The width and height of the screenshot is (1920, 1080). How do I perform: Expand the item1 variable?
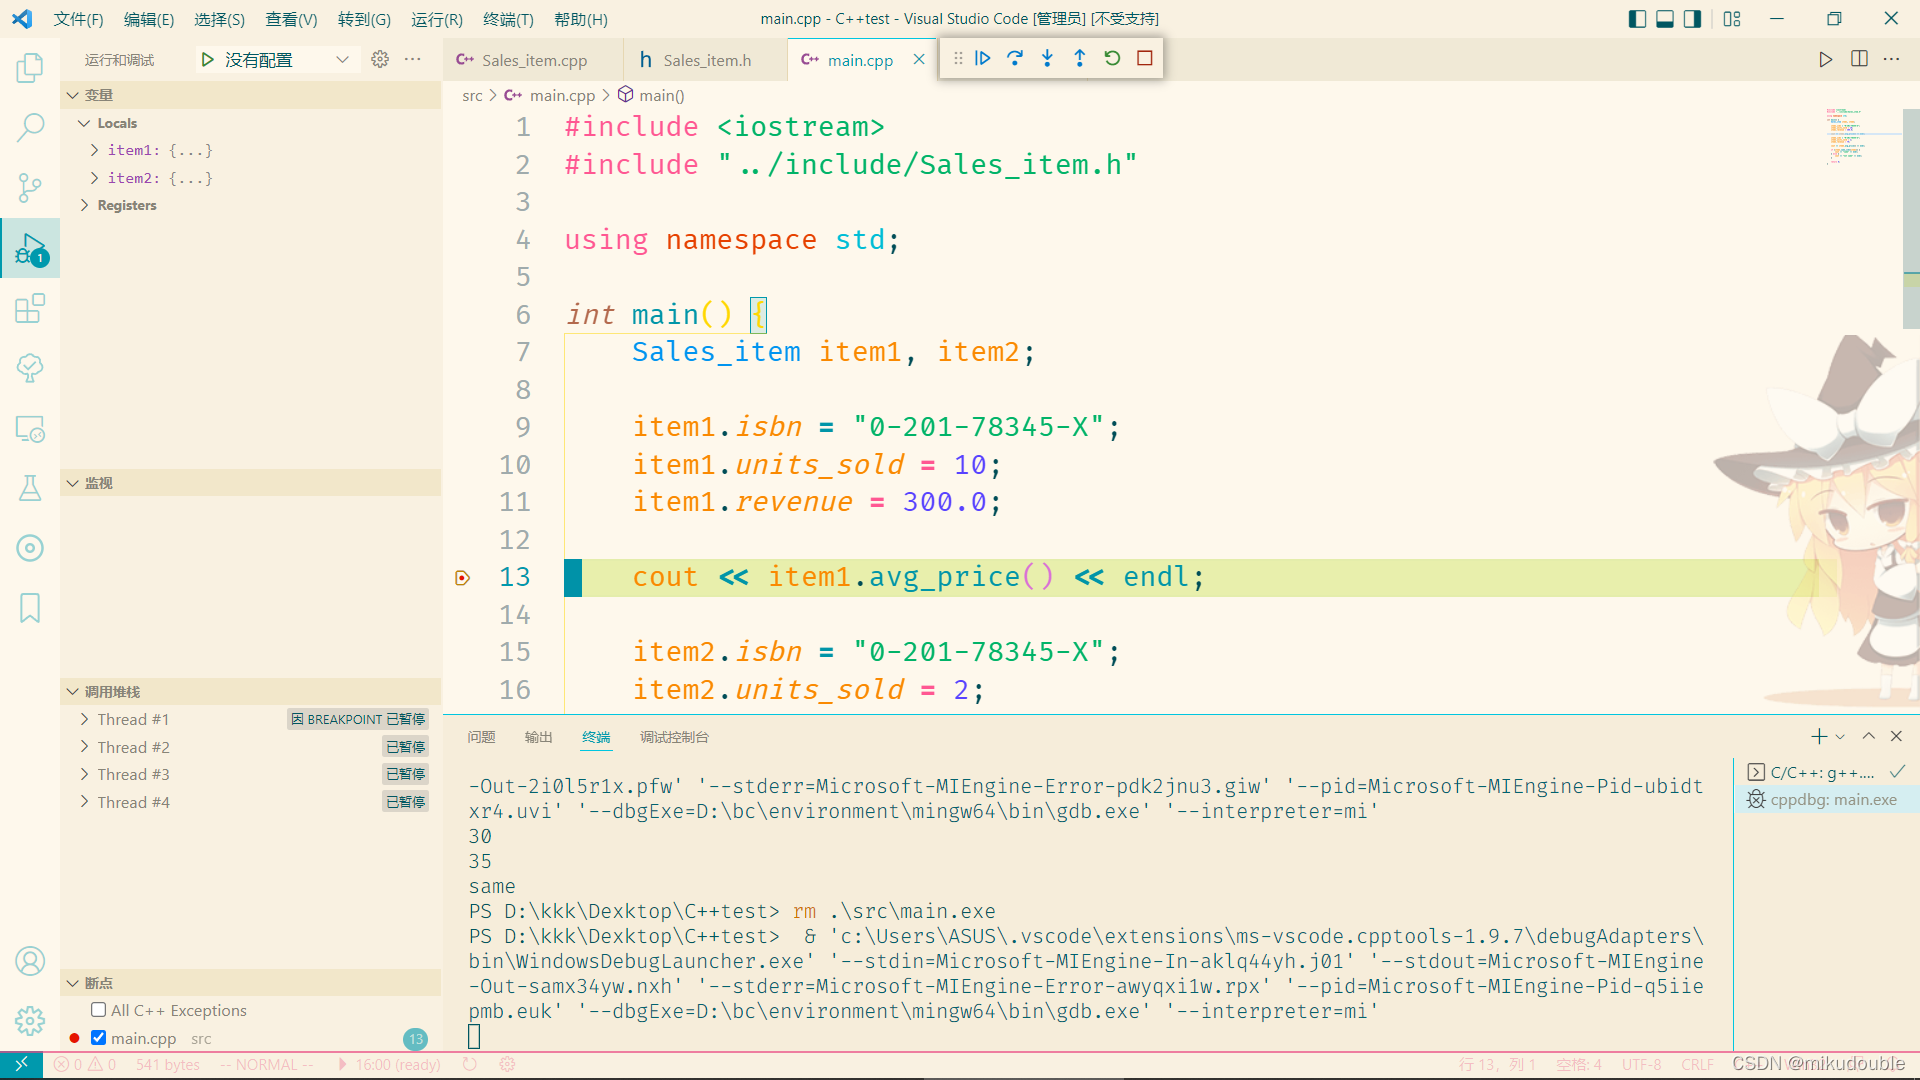coord(94,150)
